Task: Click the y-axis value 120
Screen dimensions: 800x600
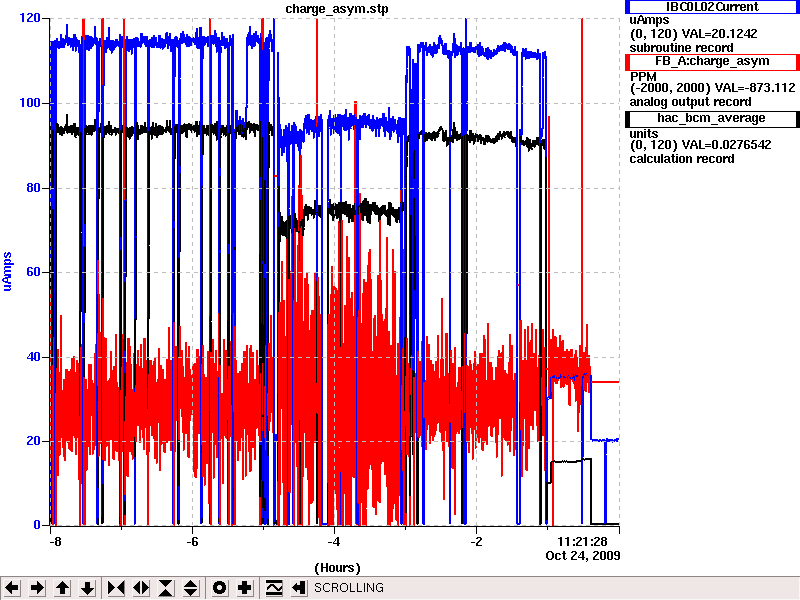Action: tap(30, 18)
